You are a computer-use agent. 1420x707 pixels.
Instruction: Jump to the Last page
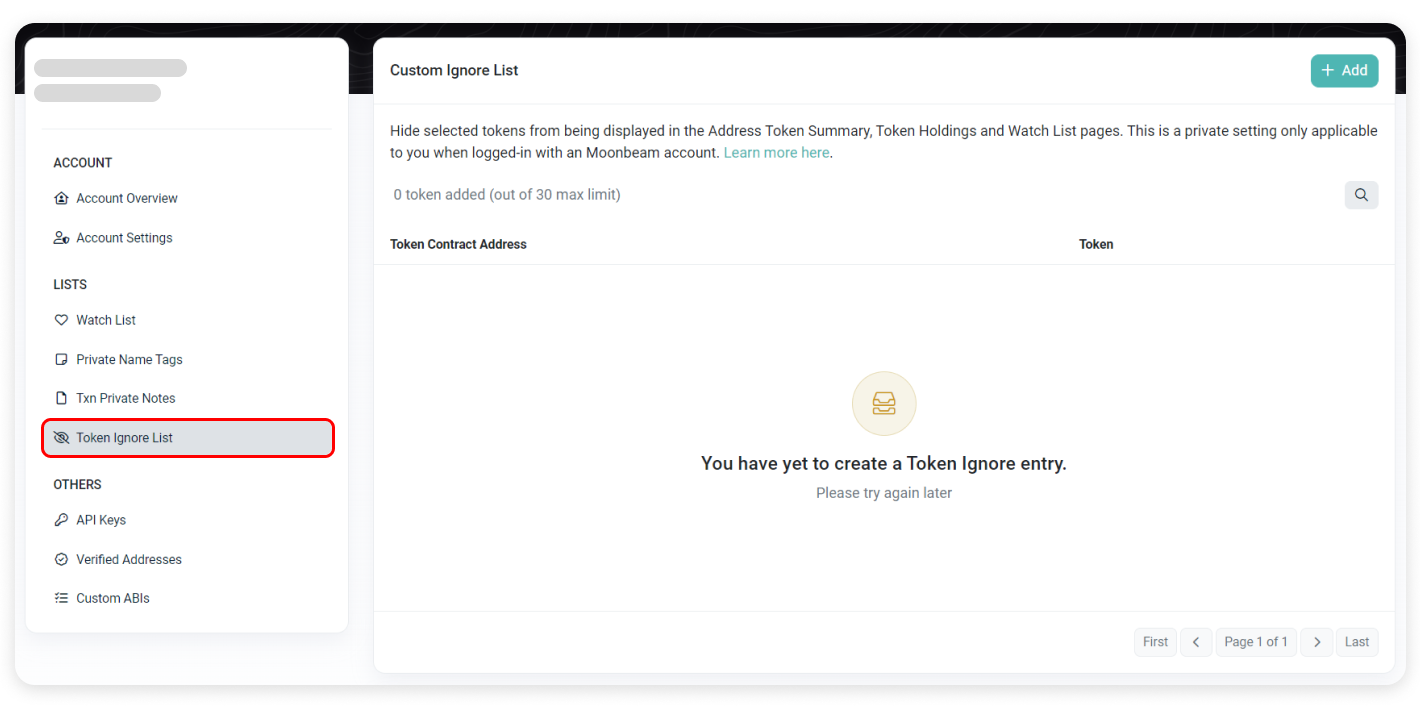coord(1357,642)
